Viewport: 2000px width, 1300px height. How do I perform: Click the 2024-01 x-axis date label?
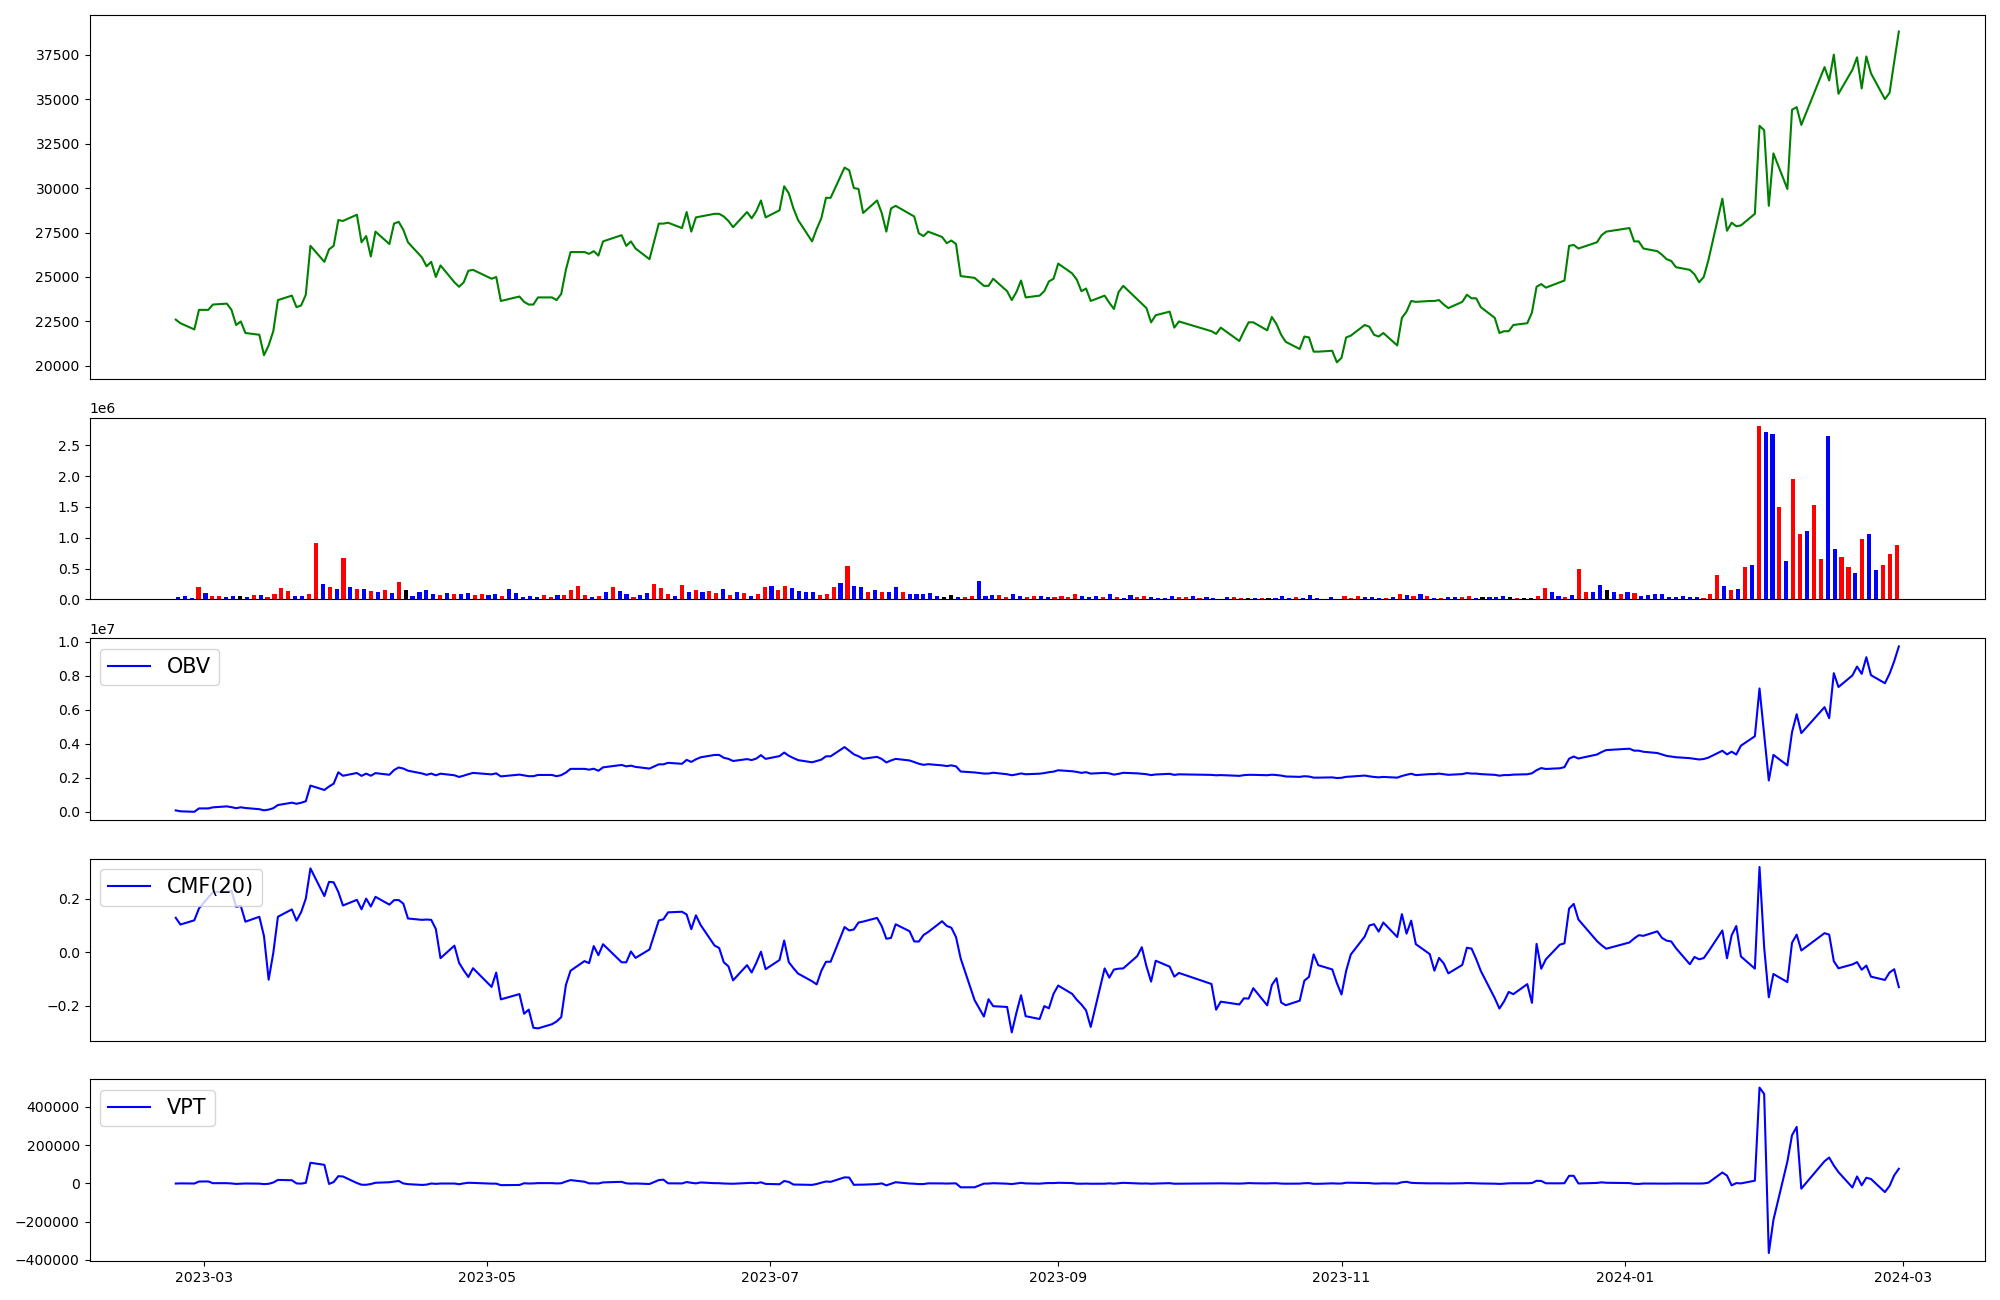1624,1277
